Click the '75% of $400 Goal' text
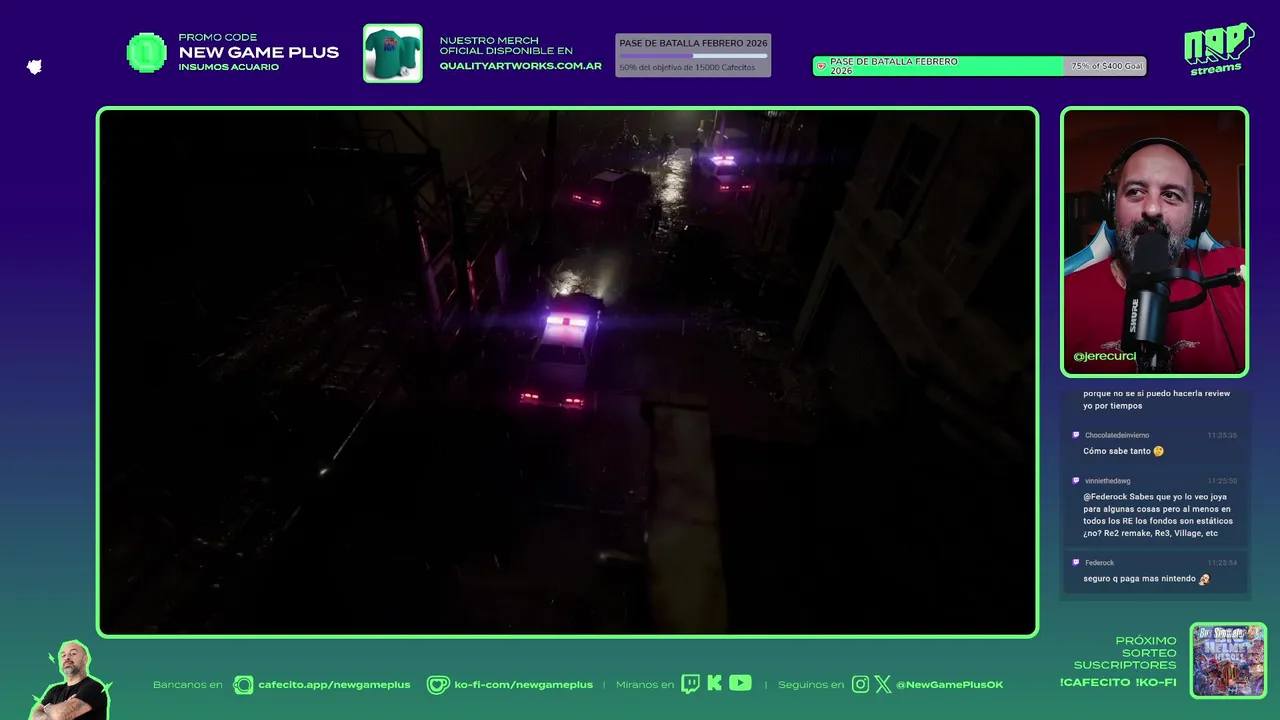 click(x=1107, y=66)
